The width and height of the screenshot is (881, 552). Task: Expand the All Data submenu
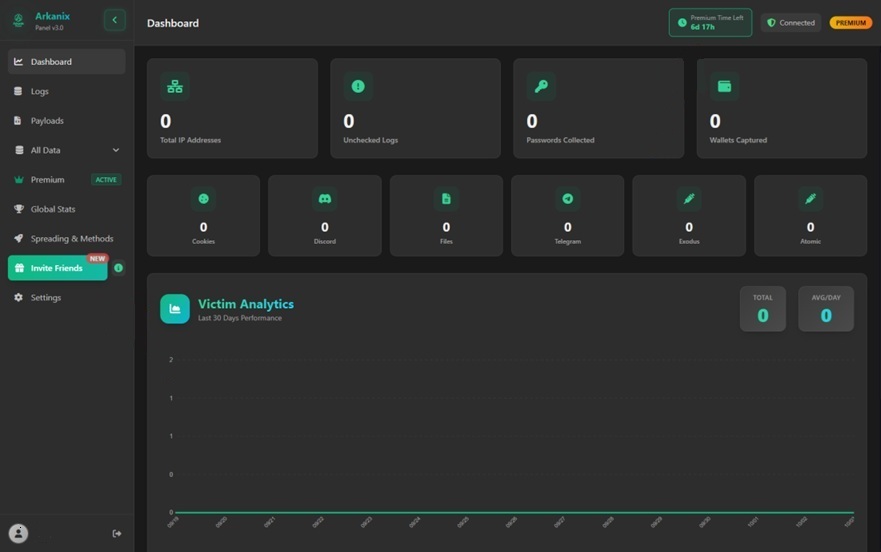click(x=115, y=150)
